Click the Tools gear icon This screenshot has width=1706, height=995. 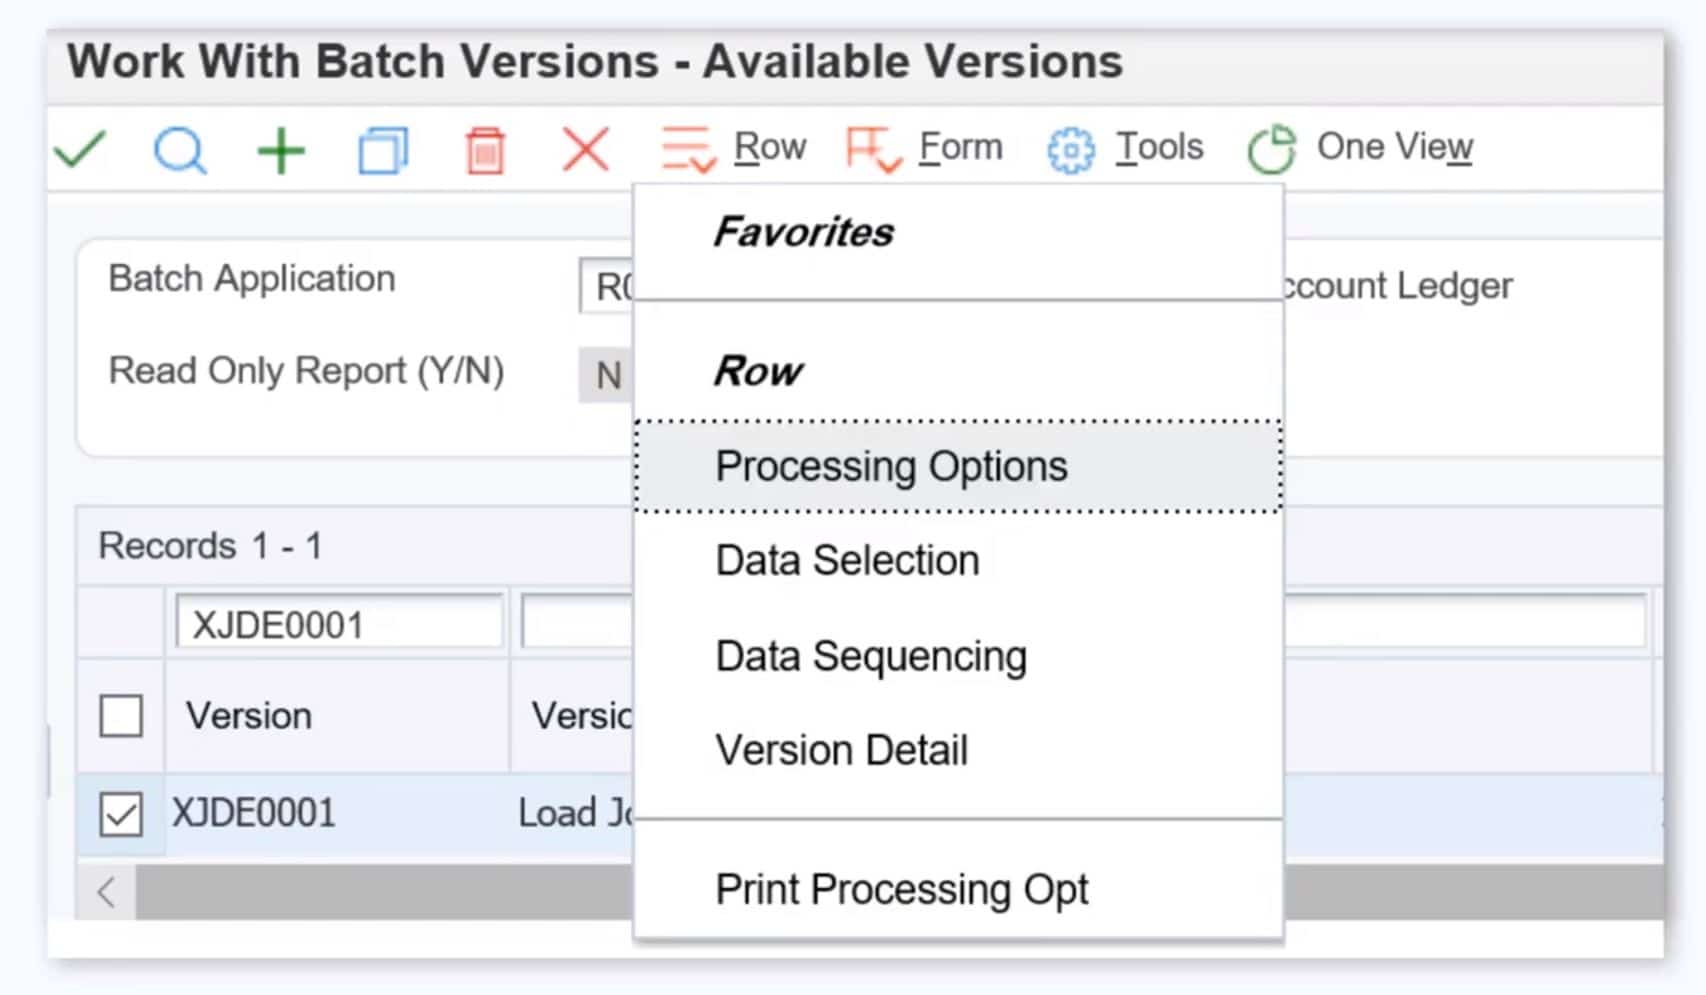[x=1070, y=151]
